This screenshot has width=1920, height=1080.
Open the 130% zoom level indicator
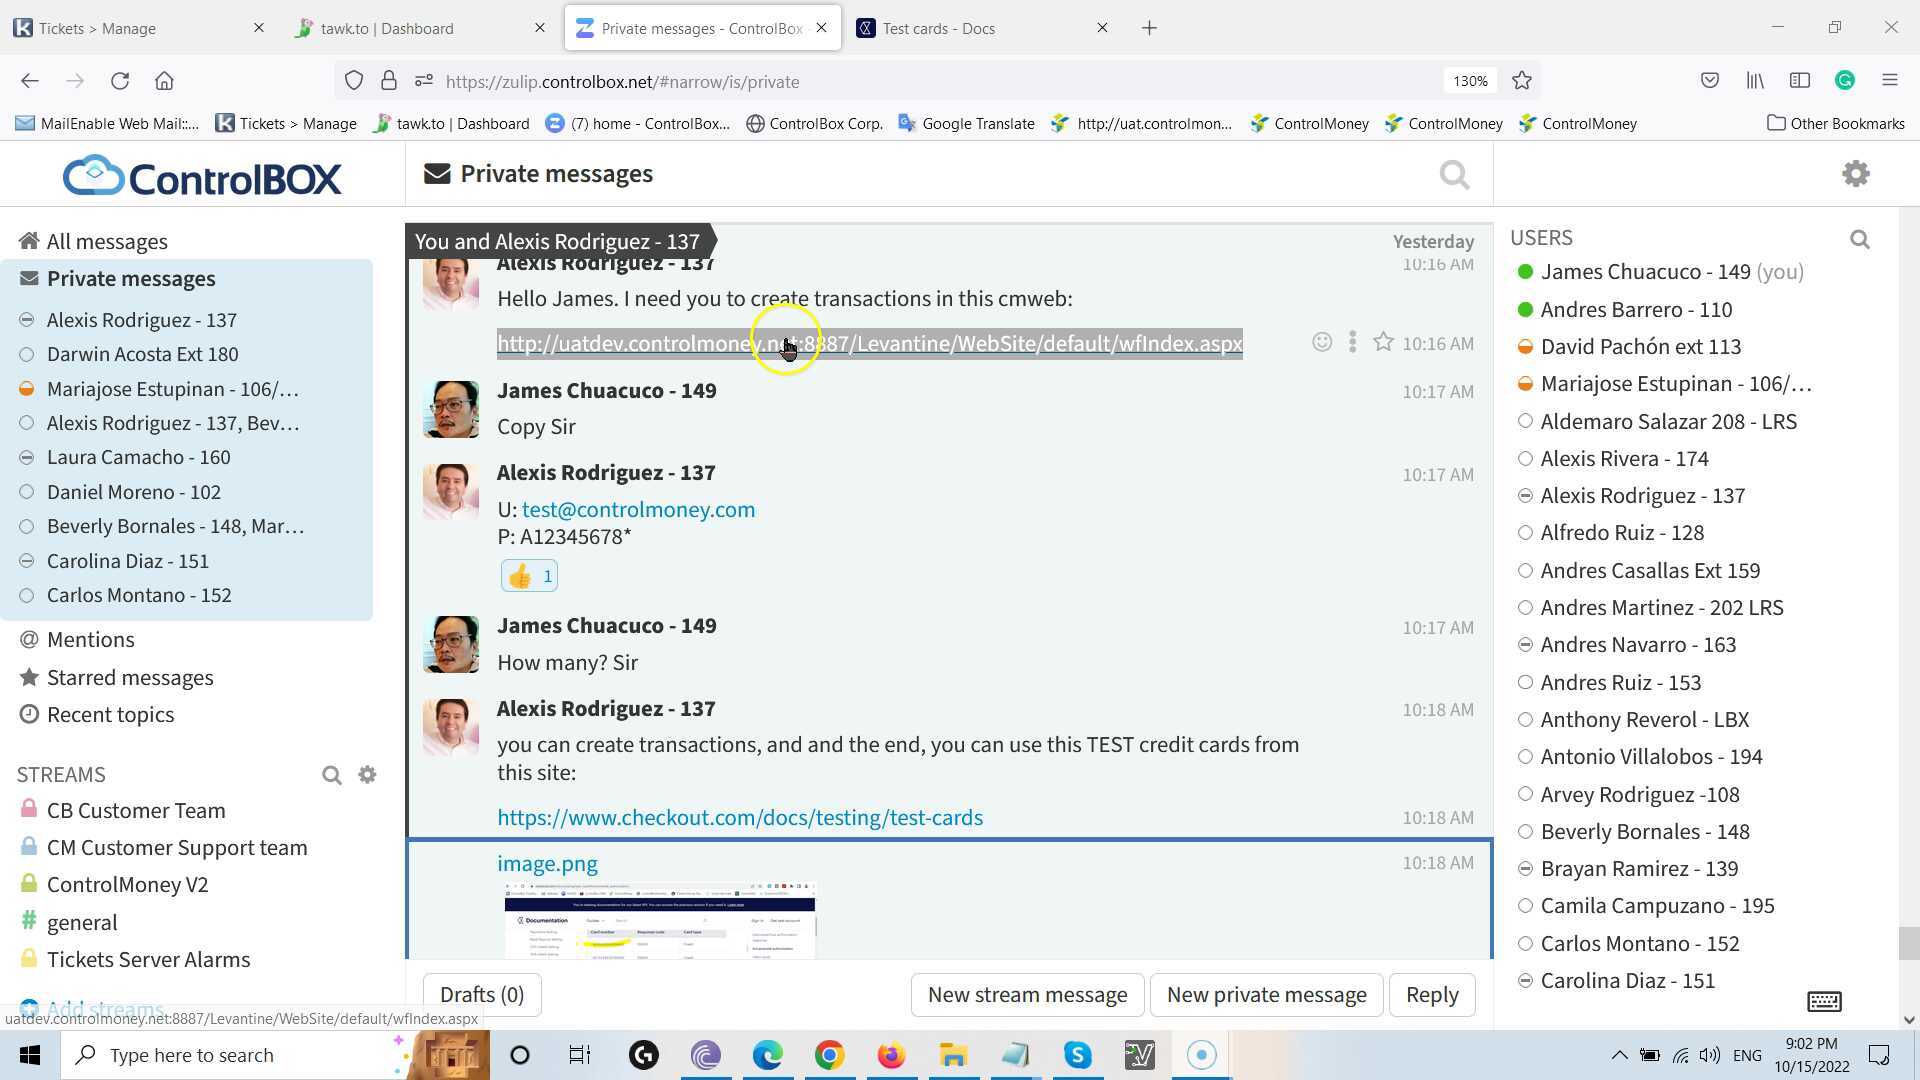click(x=1470, y=81)
